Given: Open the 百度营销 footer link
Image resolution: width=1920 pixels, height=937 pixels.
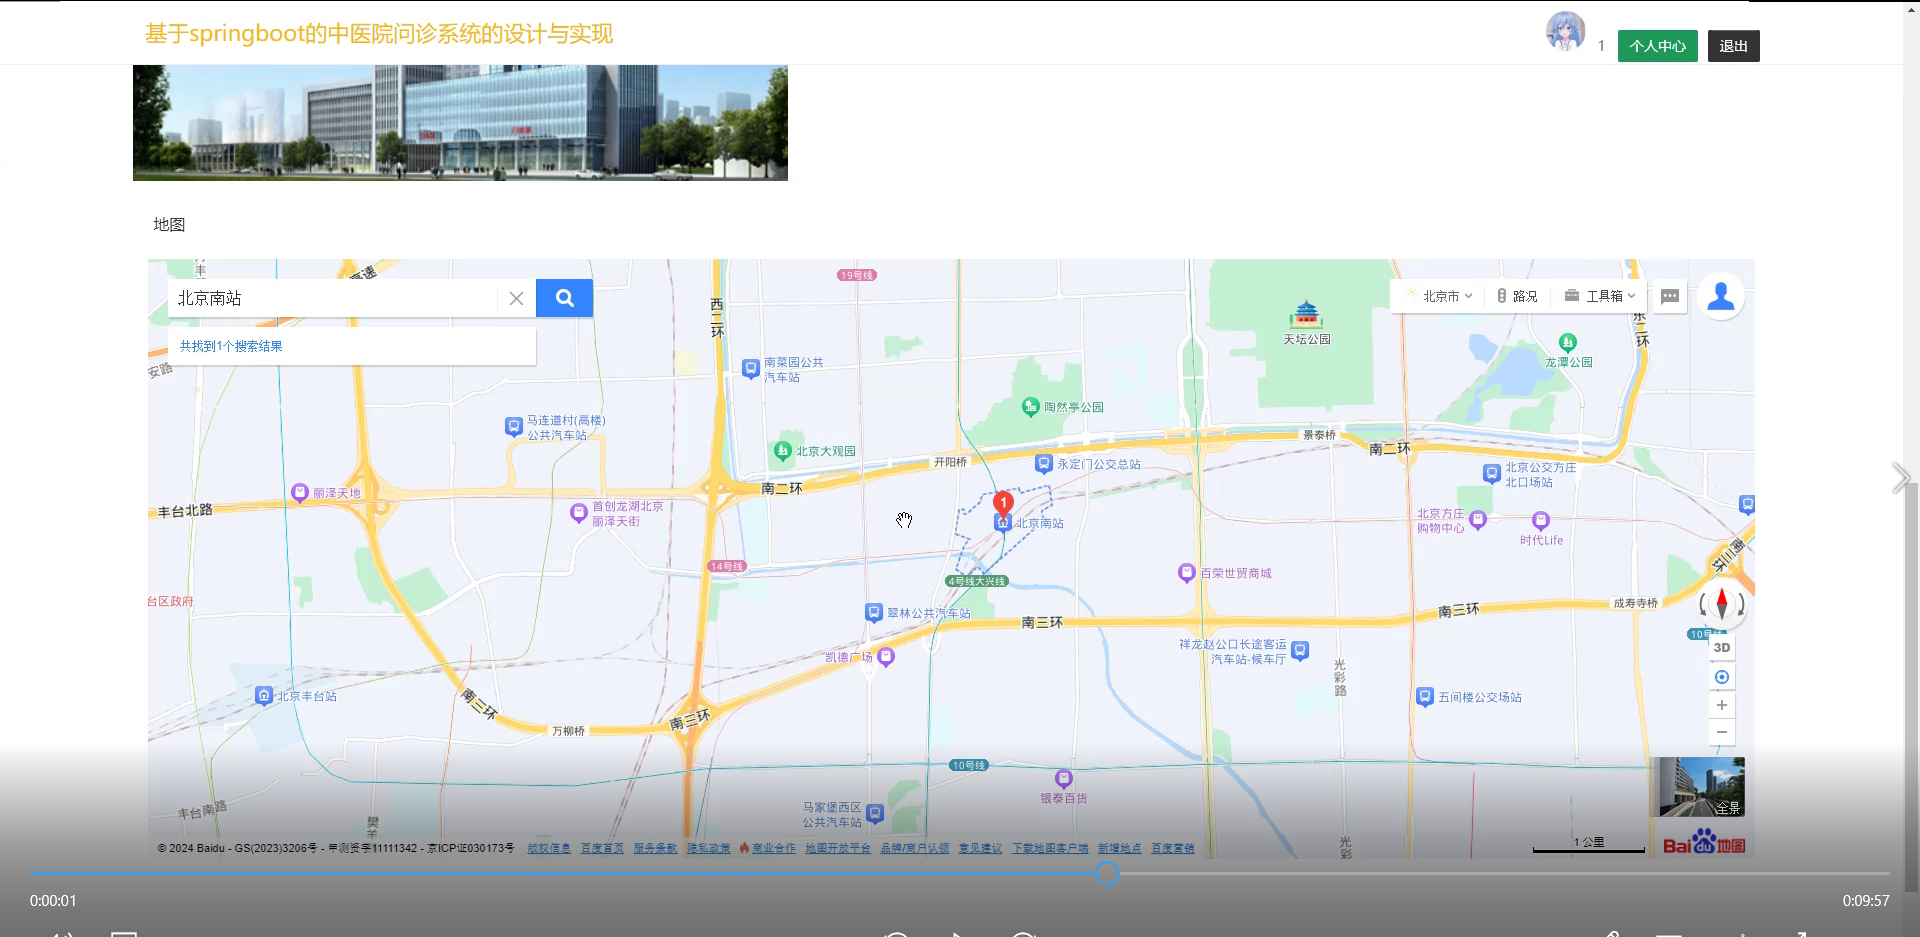Looking at the screenshot, I should click(x=1173, y=848).
